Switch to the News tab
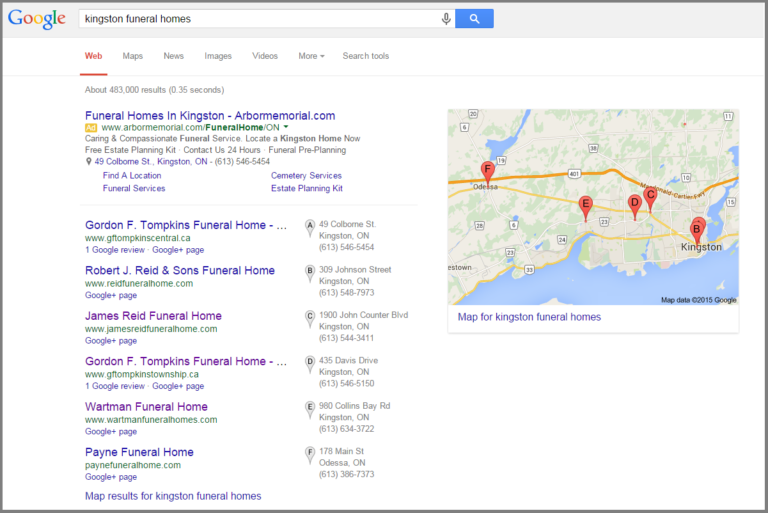768x513 pixels. (173, 56)
